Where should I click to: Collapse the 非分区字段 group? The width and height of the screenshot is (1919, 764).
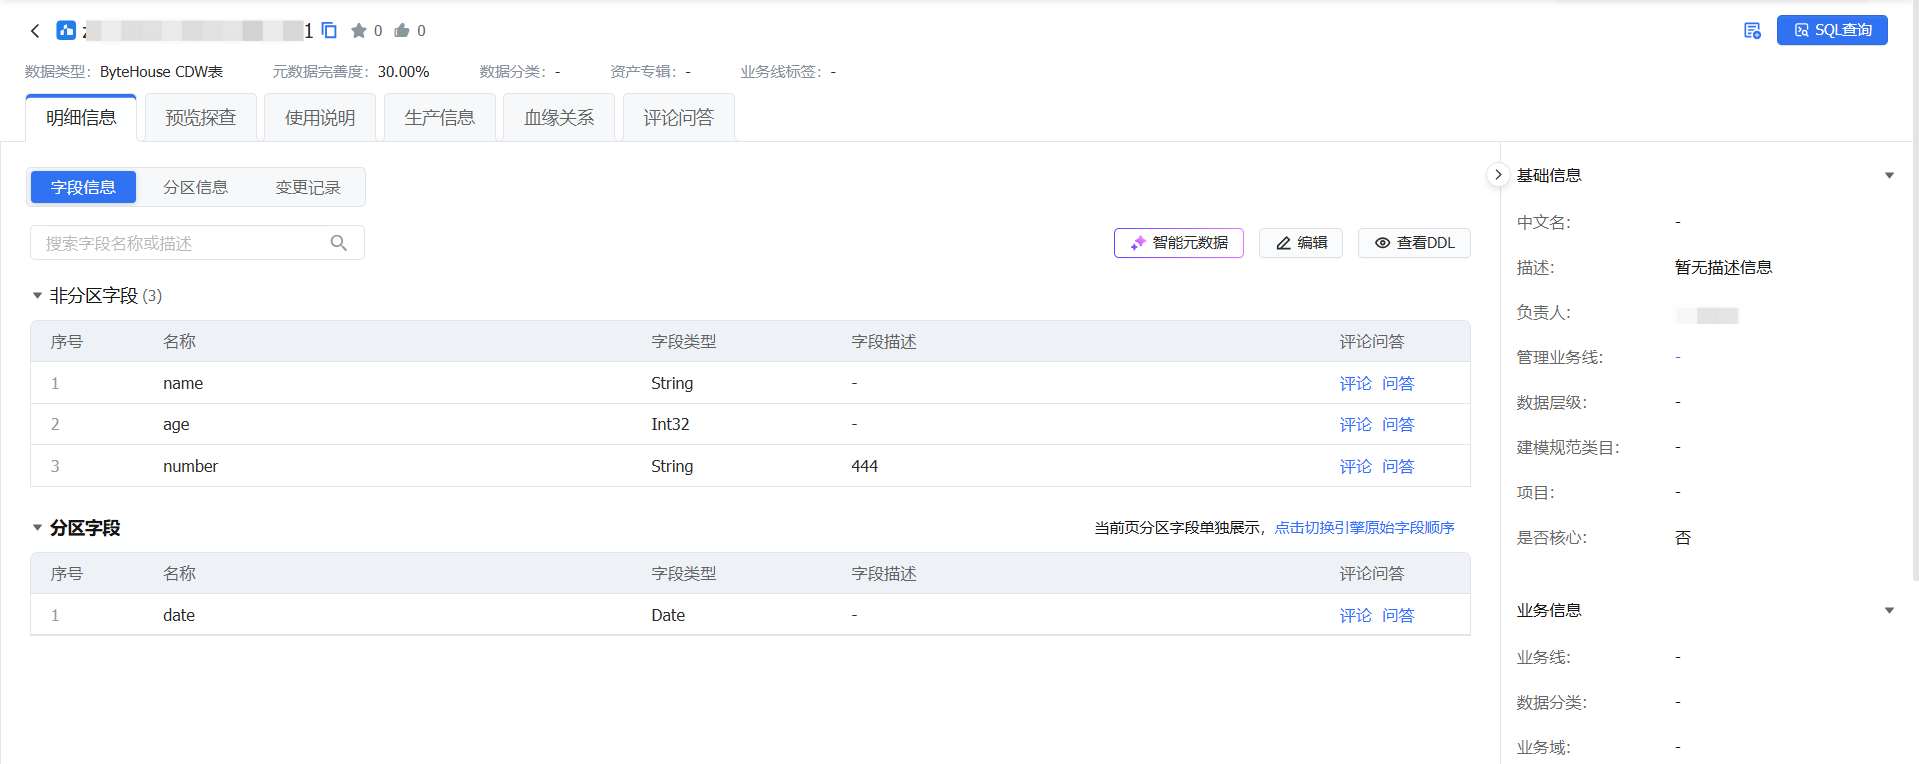[37, 296]
